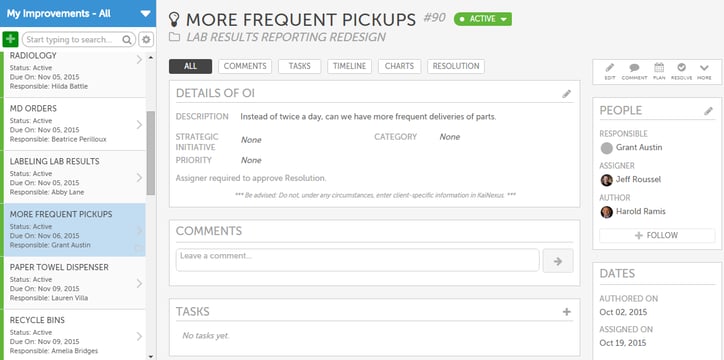This screenshot has height=360, width=724.
Task: Open the Plan calendar icon
Action: pos(659,72)
